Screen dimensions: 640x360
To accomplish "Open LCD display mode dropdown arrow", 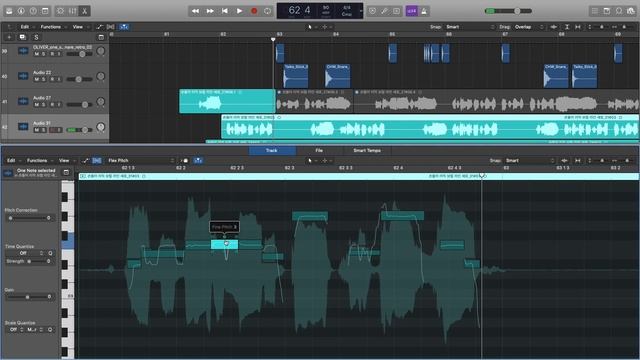I will pos(361,11).
